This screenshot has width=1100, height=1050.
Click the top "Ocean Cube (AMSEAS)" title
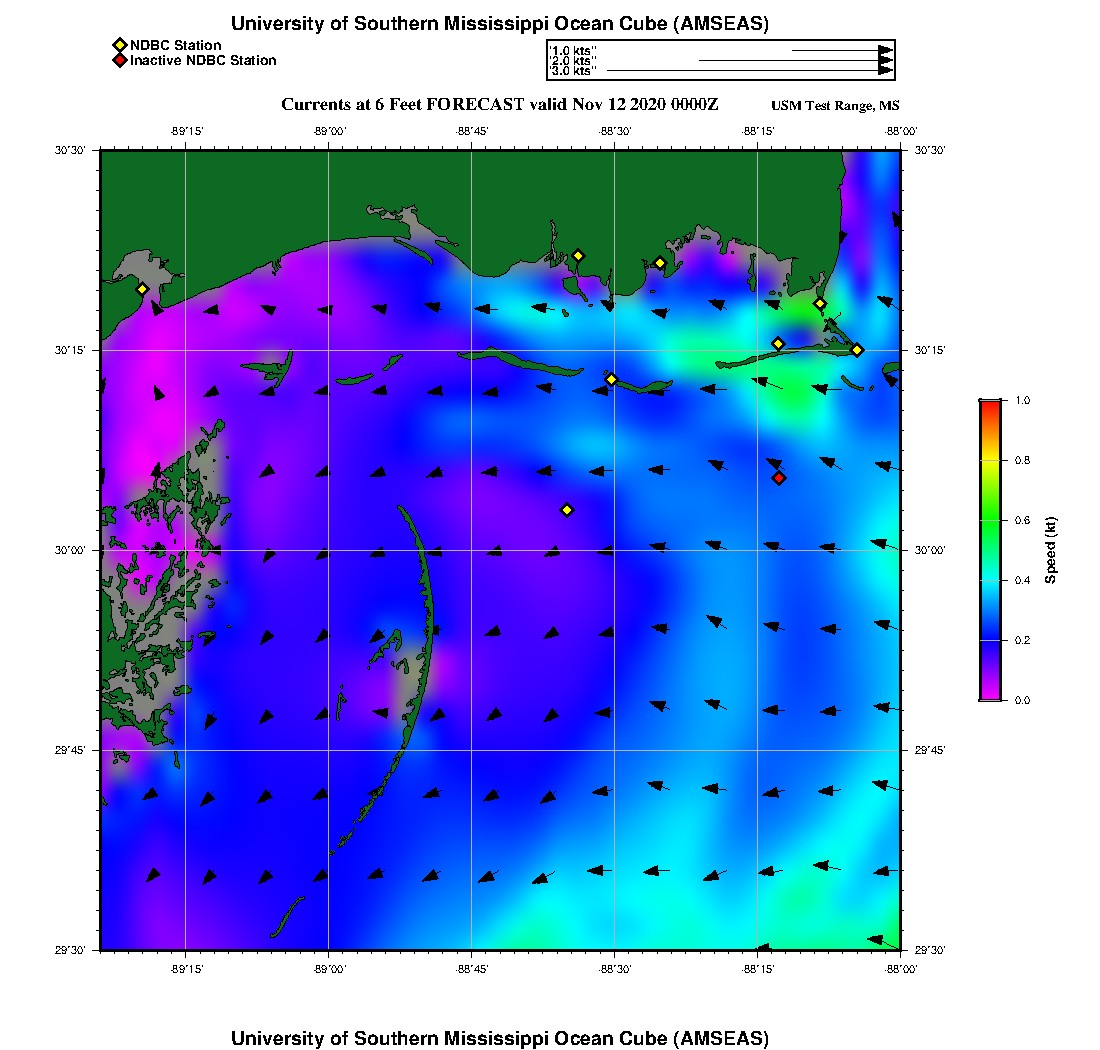point(500,24)
